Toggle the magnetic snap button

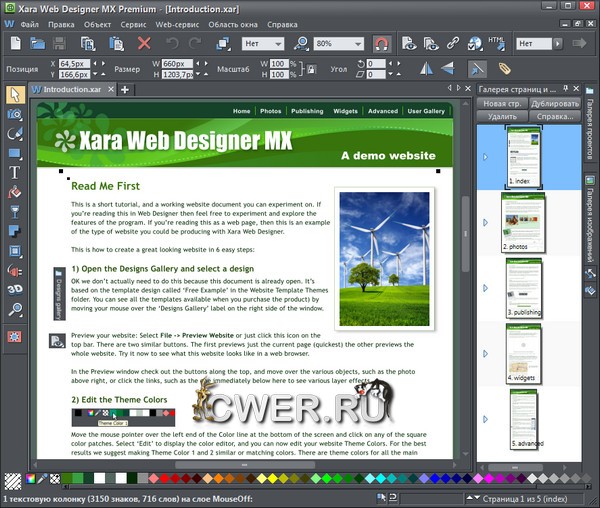click(x=381, y=44)
